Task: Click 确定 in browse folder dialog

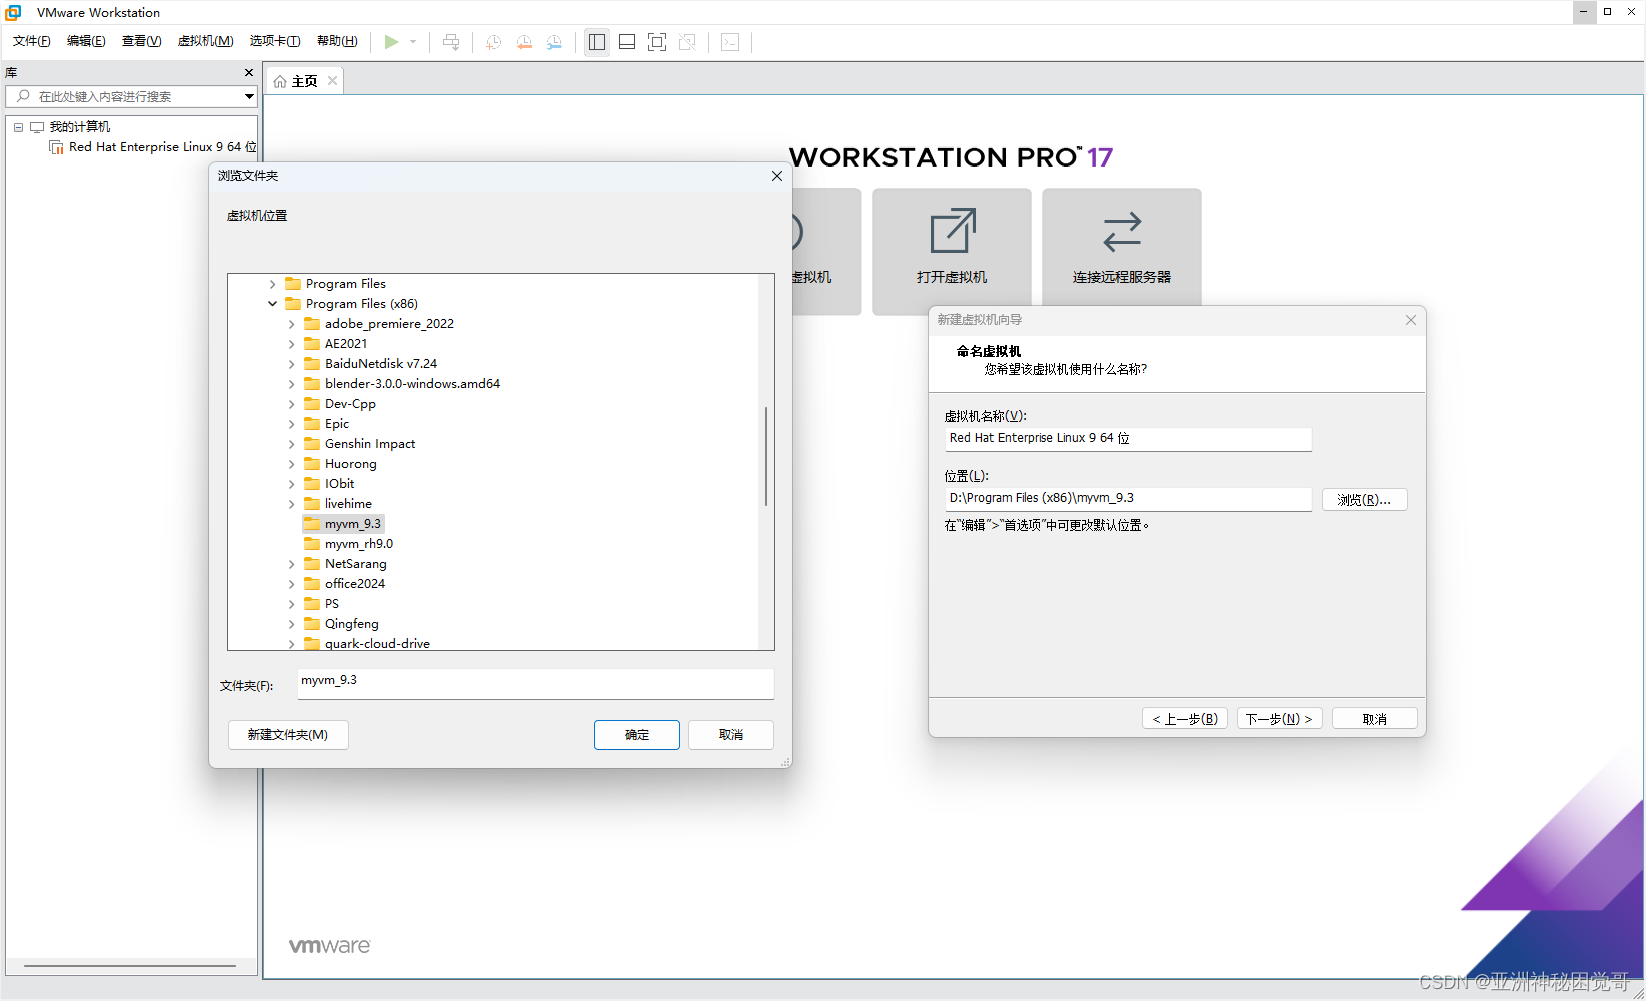Action: point(637,735)
